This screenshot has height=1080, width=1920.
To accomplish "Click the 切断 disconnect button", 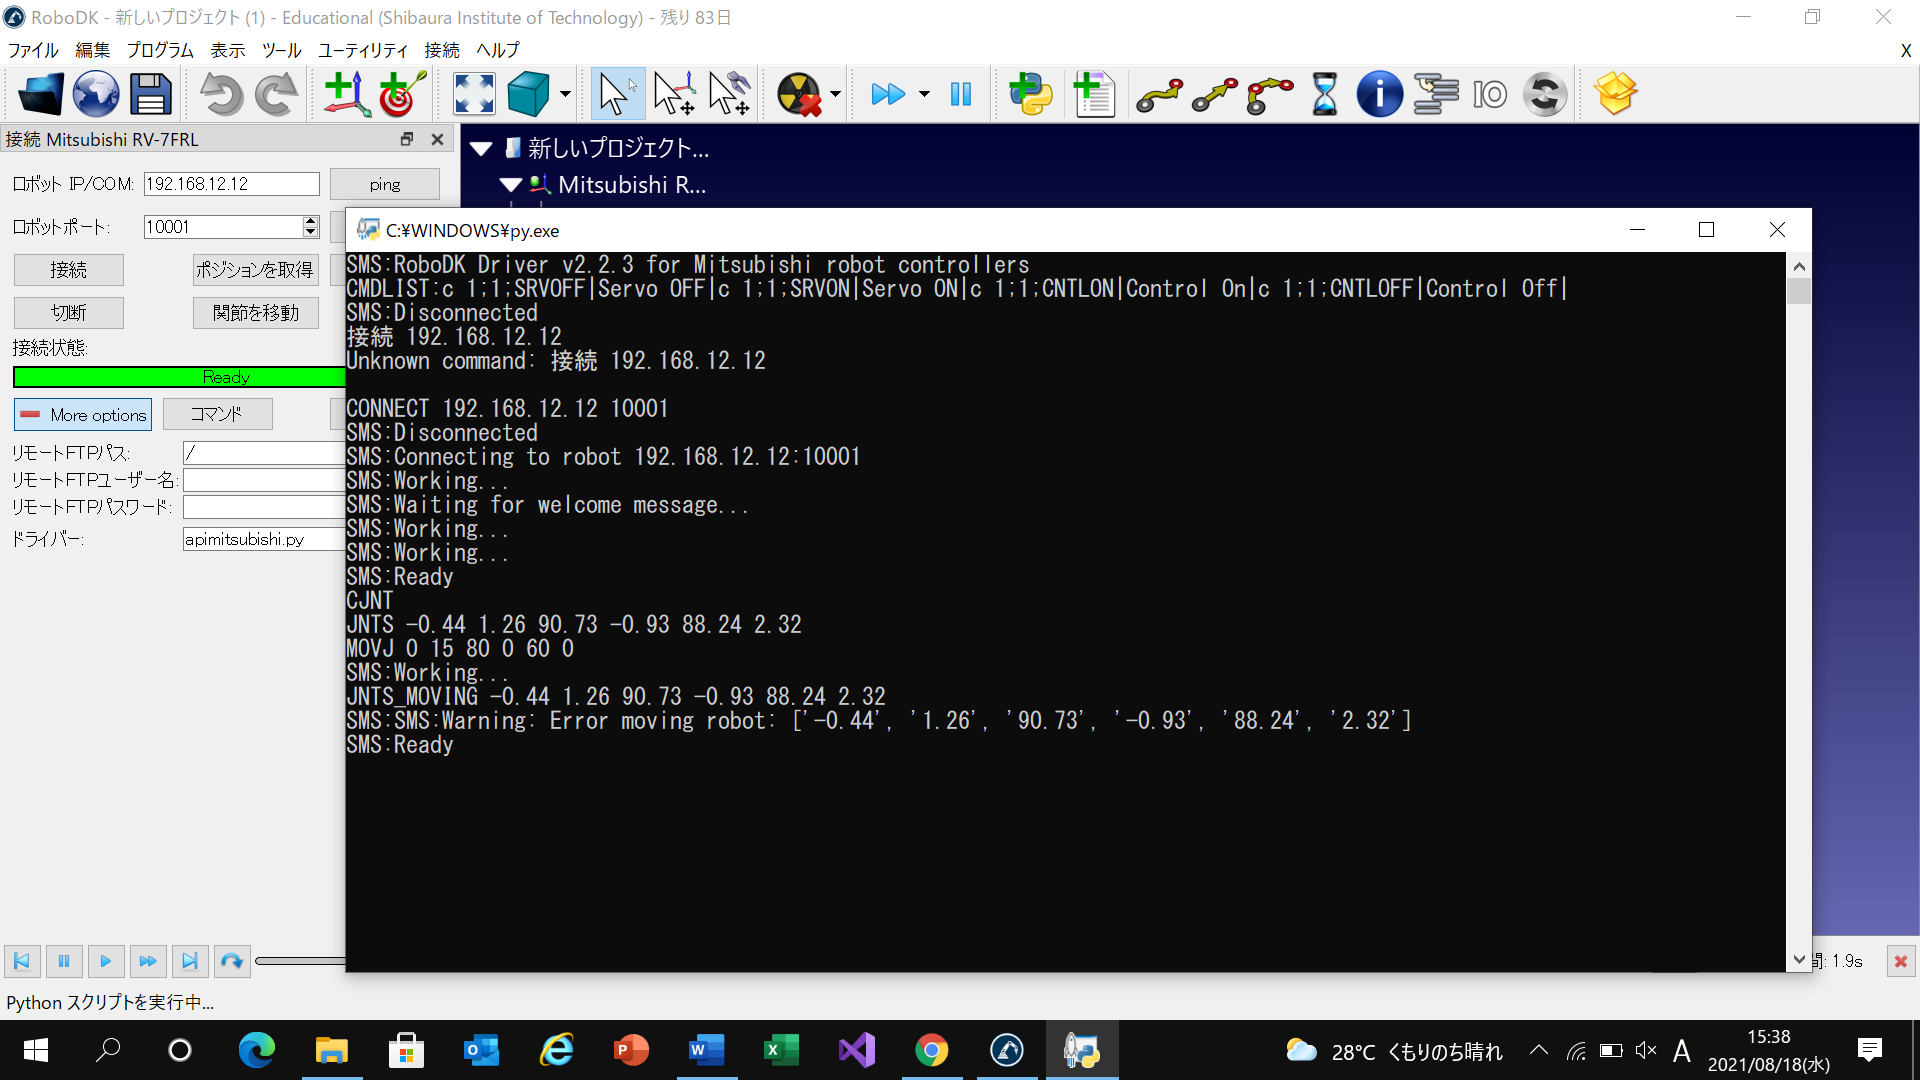I will 69,313.
